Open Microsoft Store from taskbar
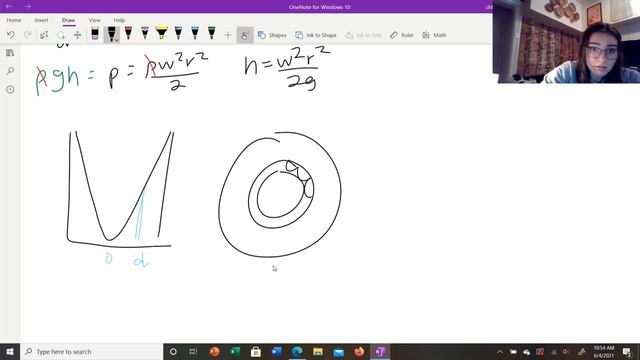The height and width of the screenshot is (360, 640). pyautogui.click(x=256, y=351)
